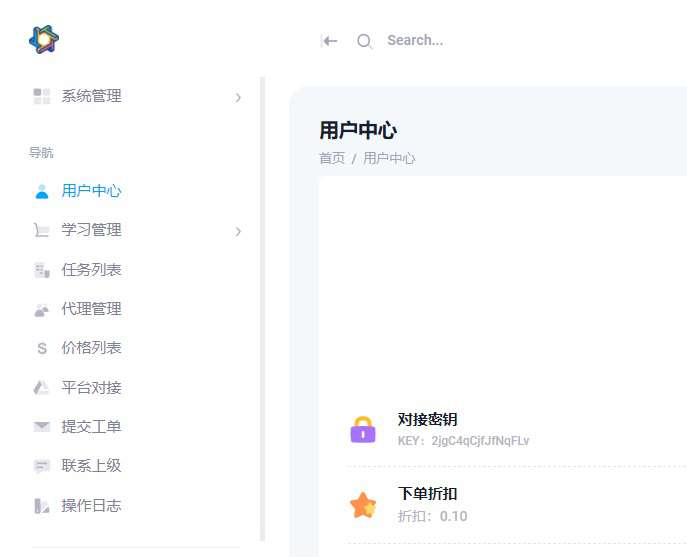Click the colorful hexagon app logo

point(44,39)
